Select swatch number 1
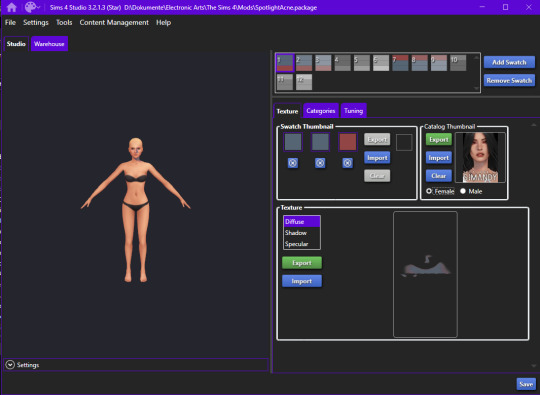 click(x=285, y=63)
